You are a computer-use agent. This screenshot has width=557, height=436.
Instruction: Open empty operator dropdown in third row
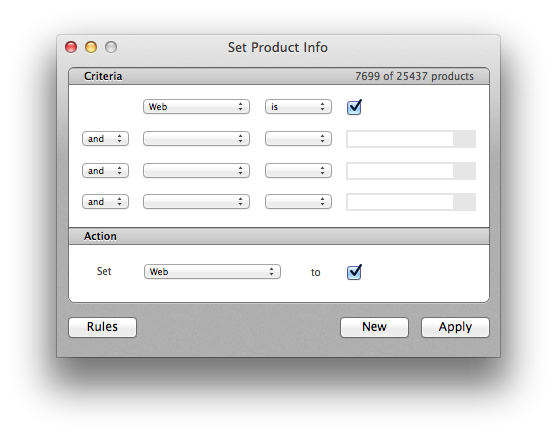coord(298,171)
